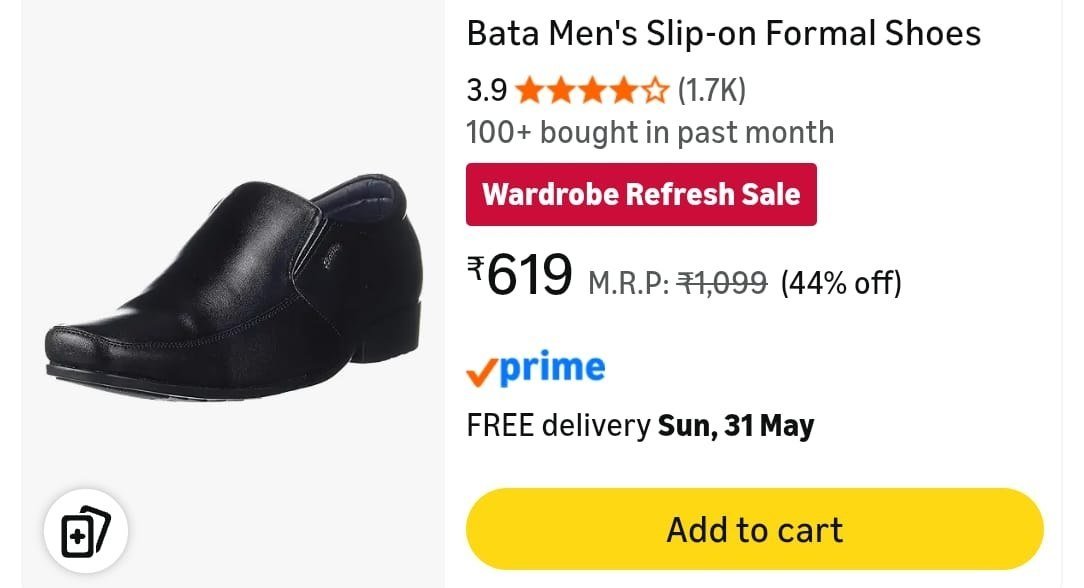1084x588 pixels.
Task: Click the third orange rating star
Action: click(x=592, y=91)
